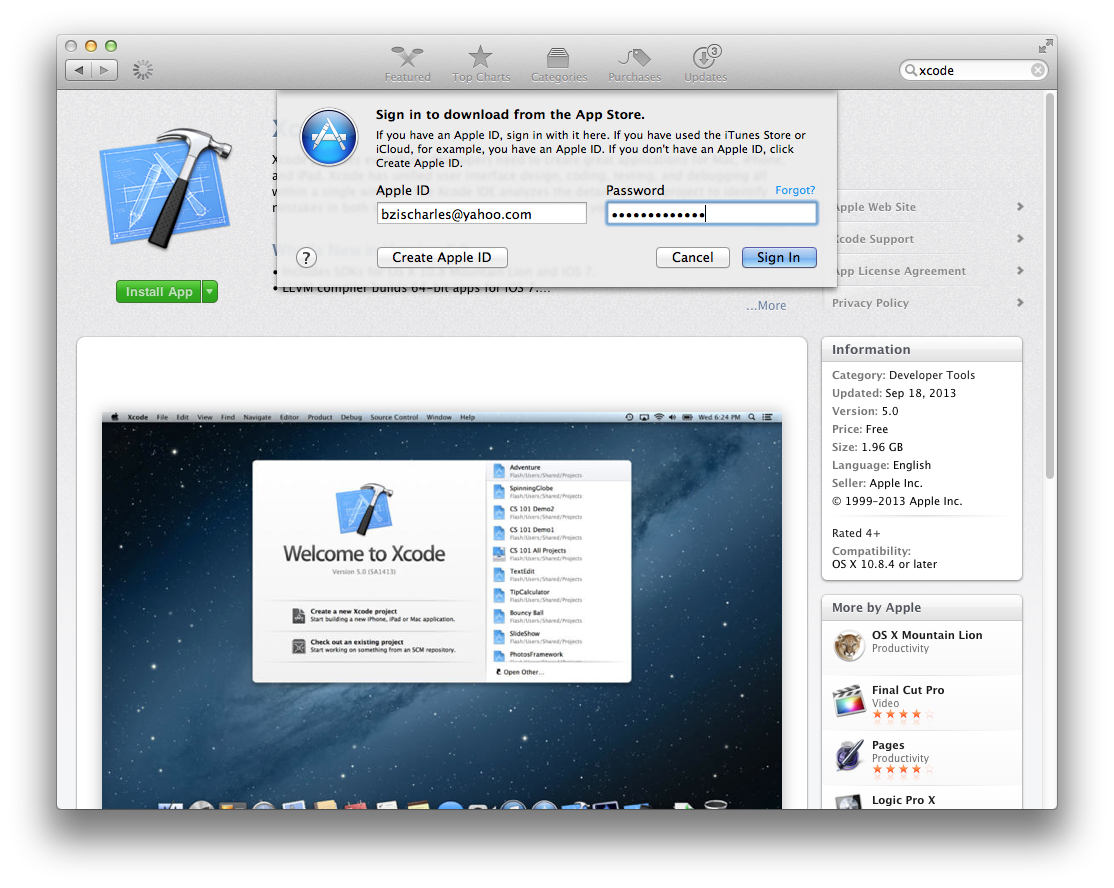Expand the Install App dropdown arrow

210,291
